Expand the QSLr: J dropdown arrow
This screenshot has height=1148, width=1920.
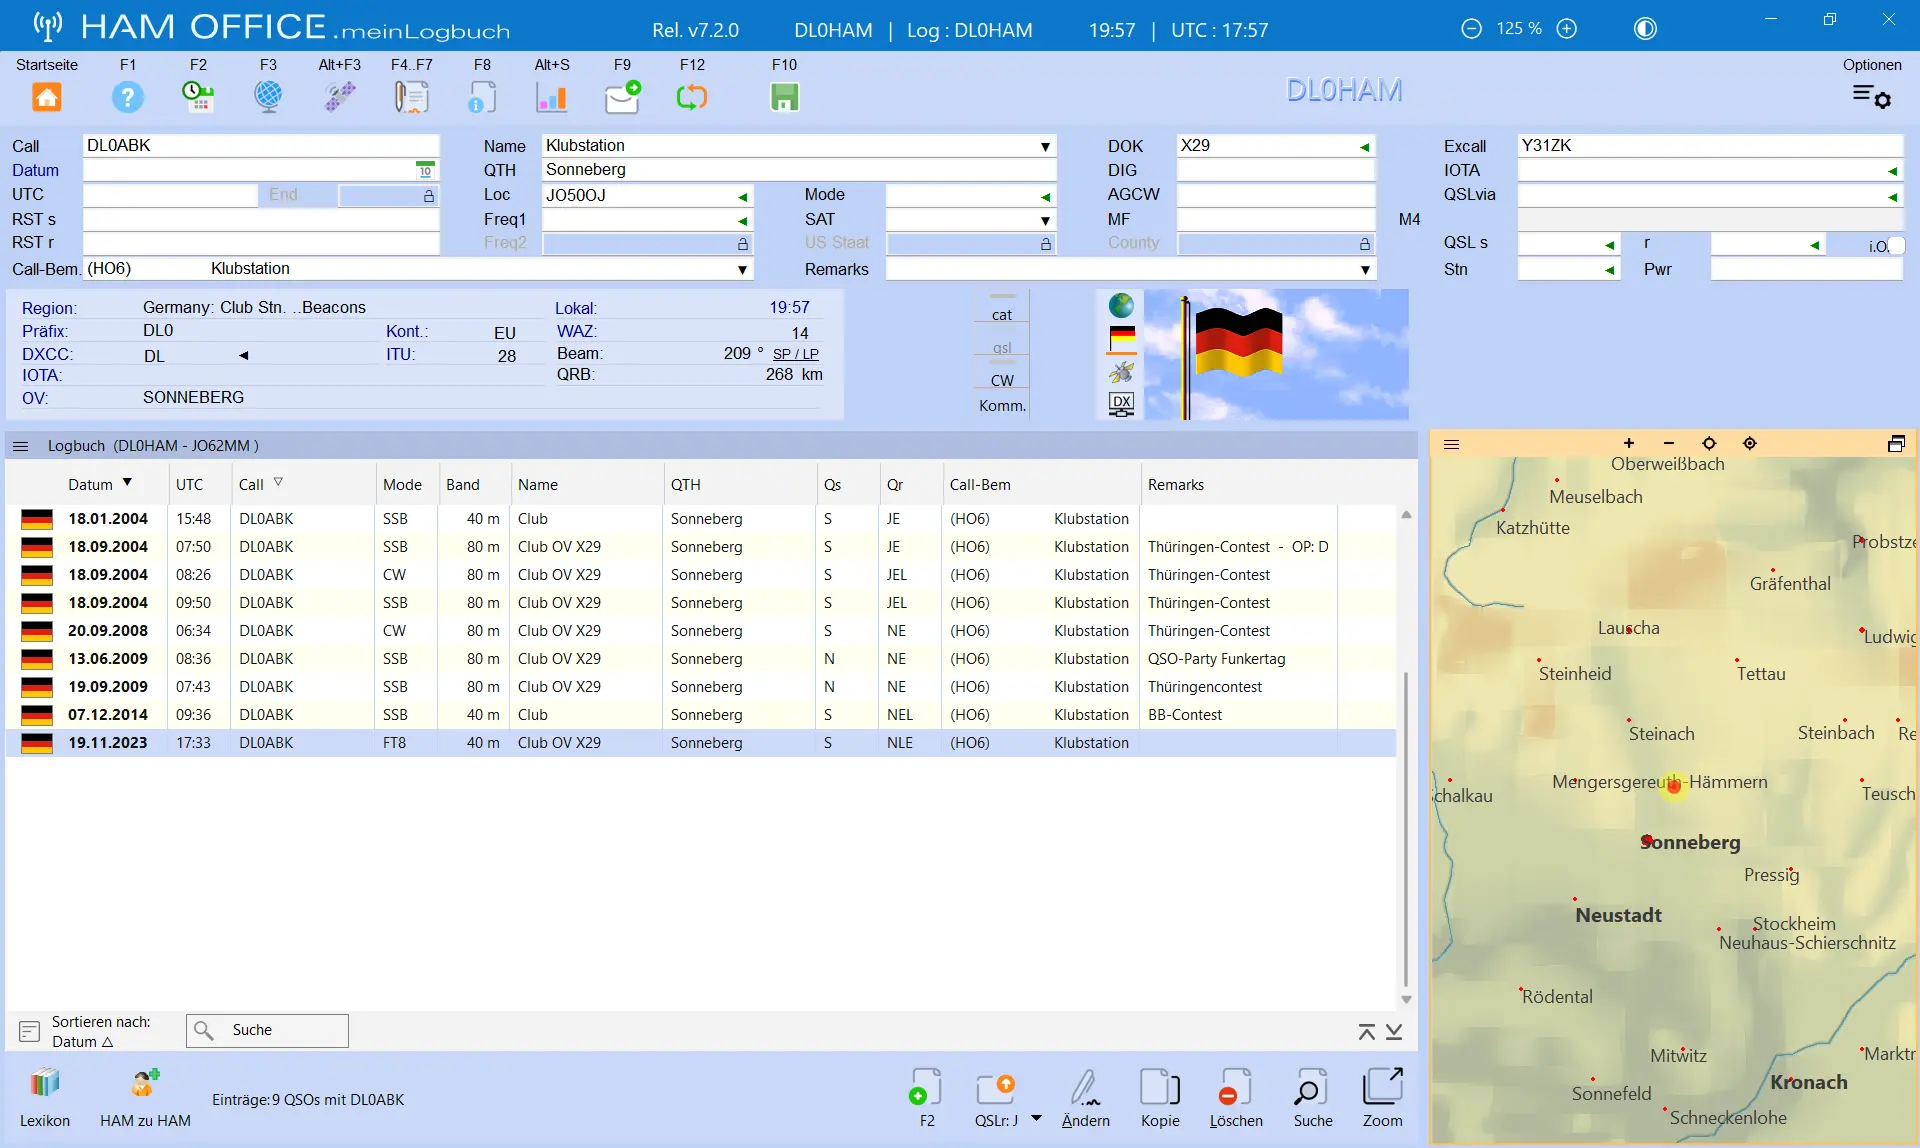coord(1036,1119)
